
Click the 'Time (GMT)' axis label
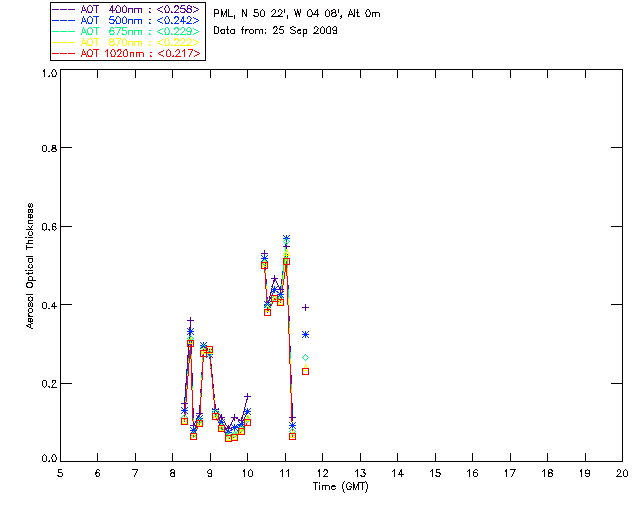point(341,487)
